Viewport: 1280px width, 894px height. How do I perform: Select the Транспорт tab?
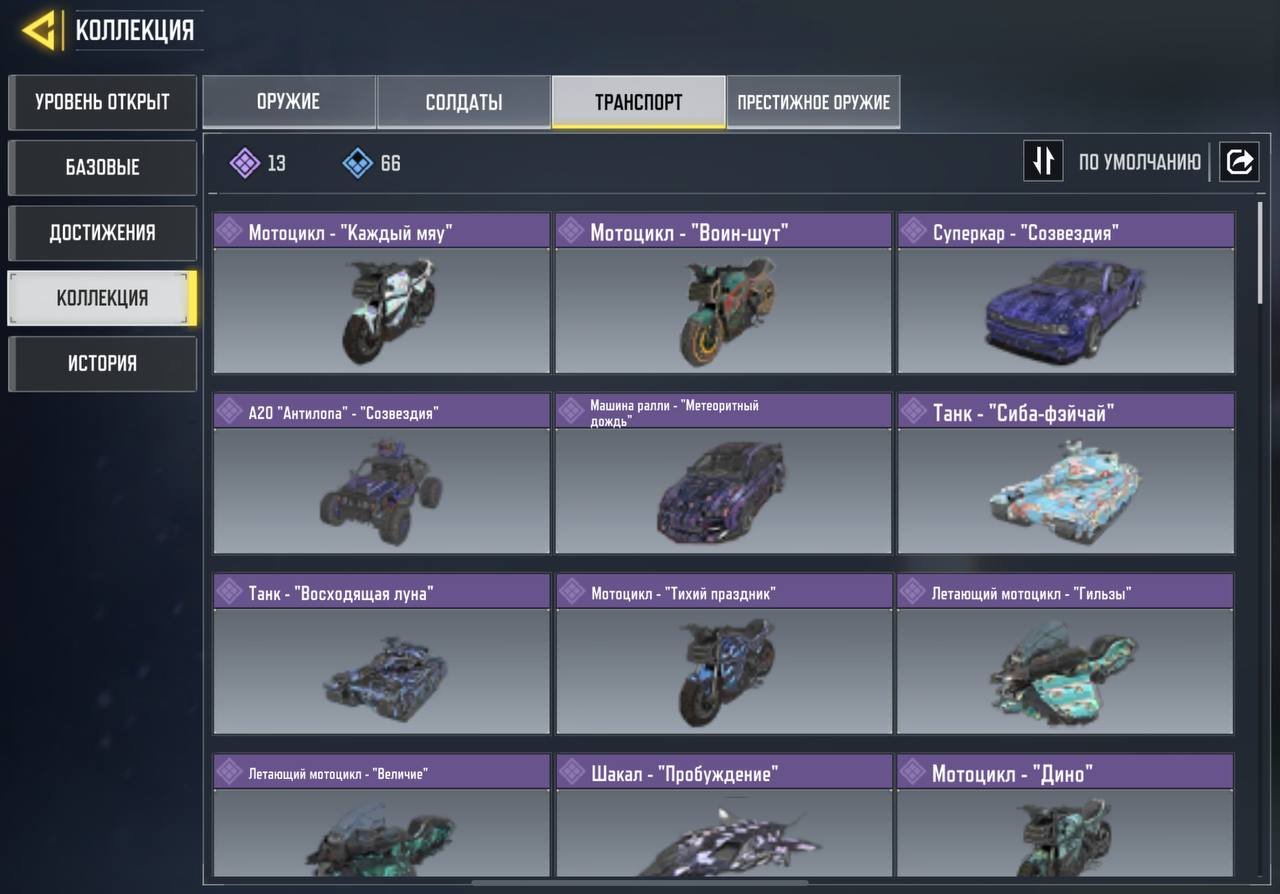(x=638, y=102)
